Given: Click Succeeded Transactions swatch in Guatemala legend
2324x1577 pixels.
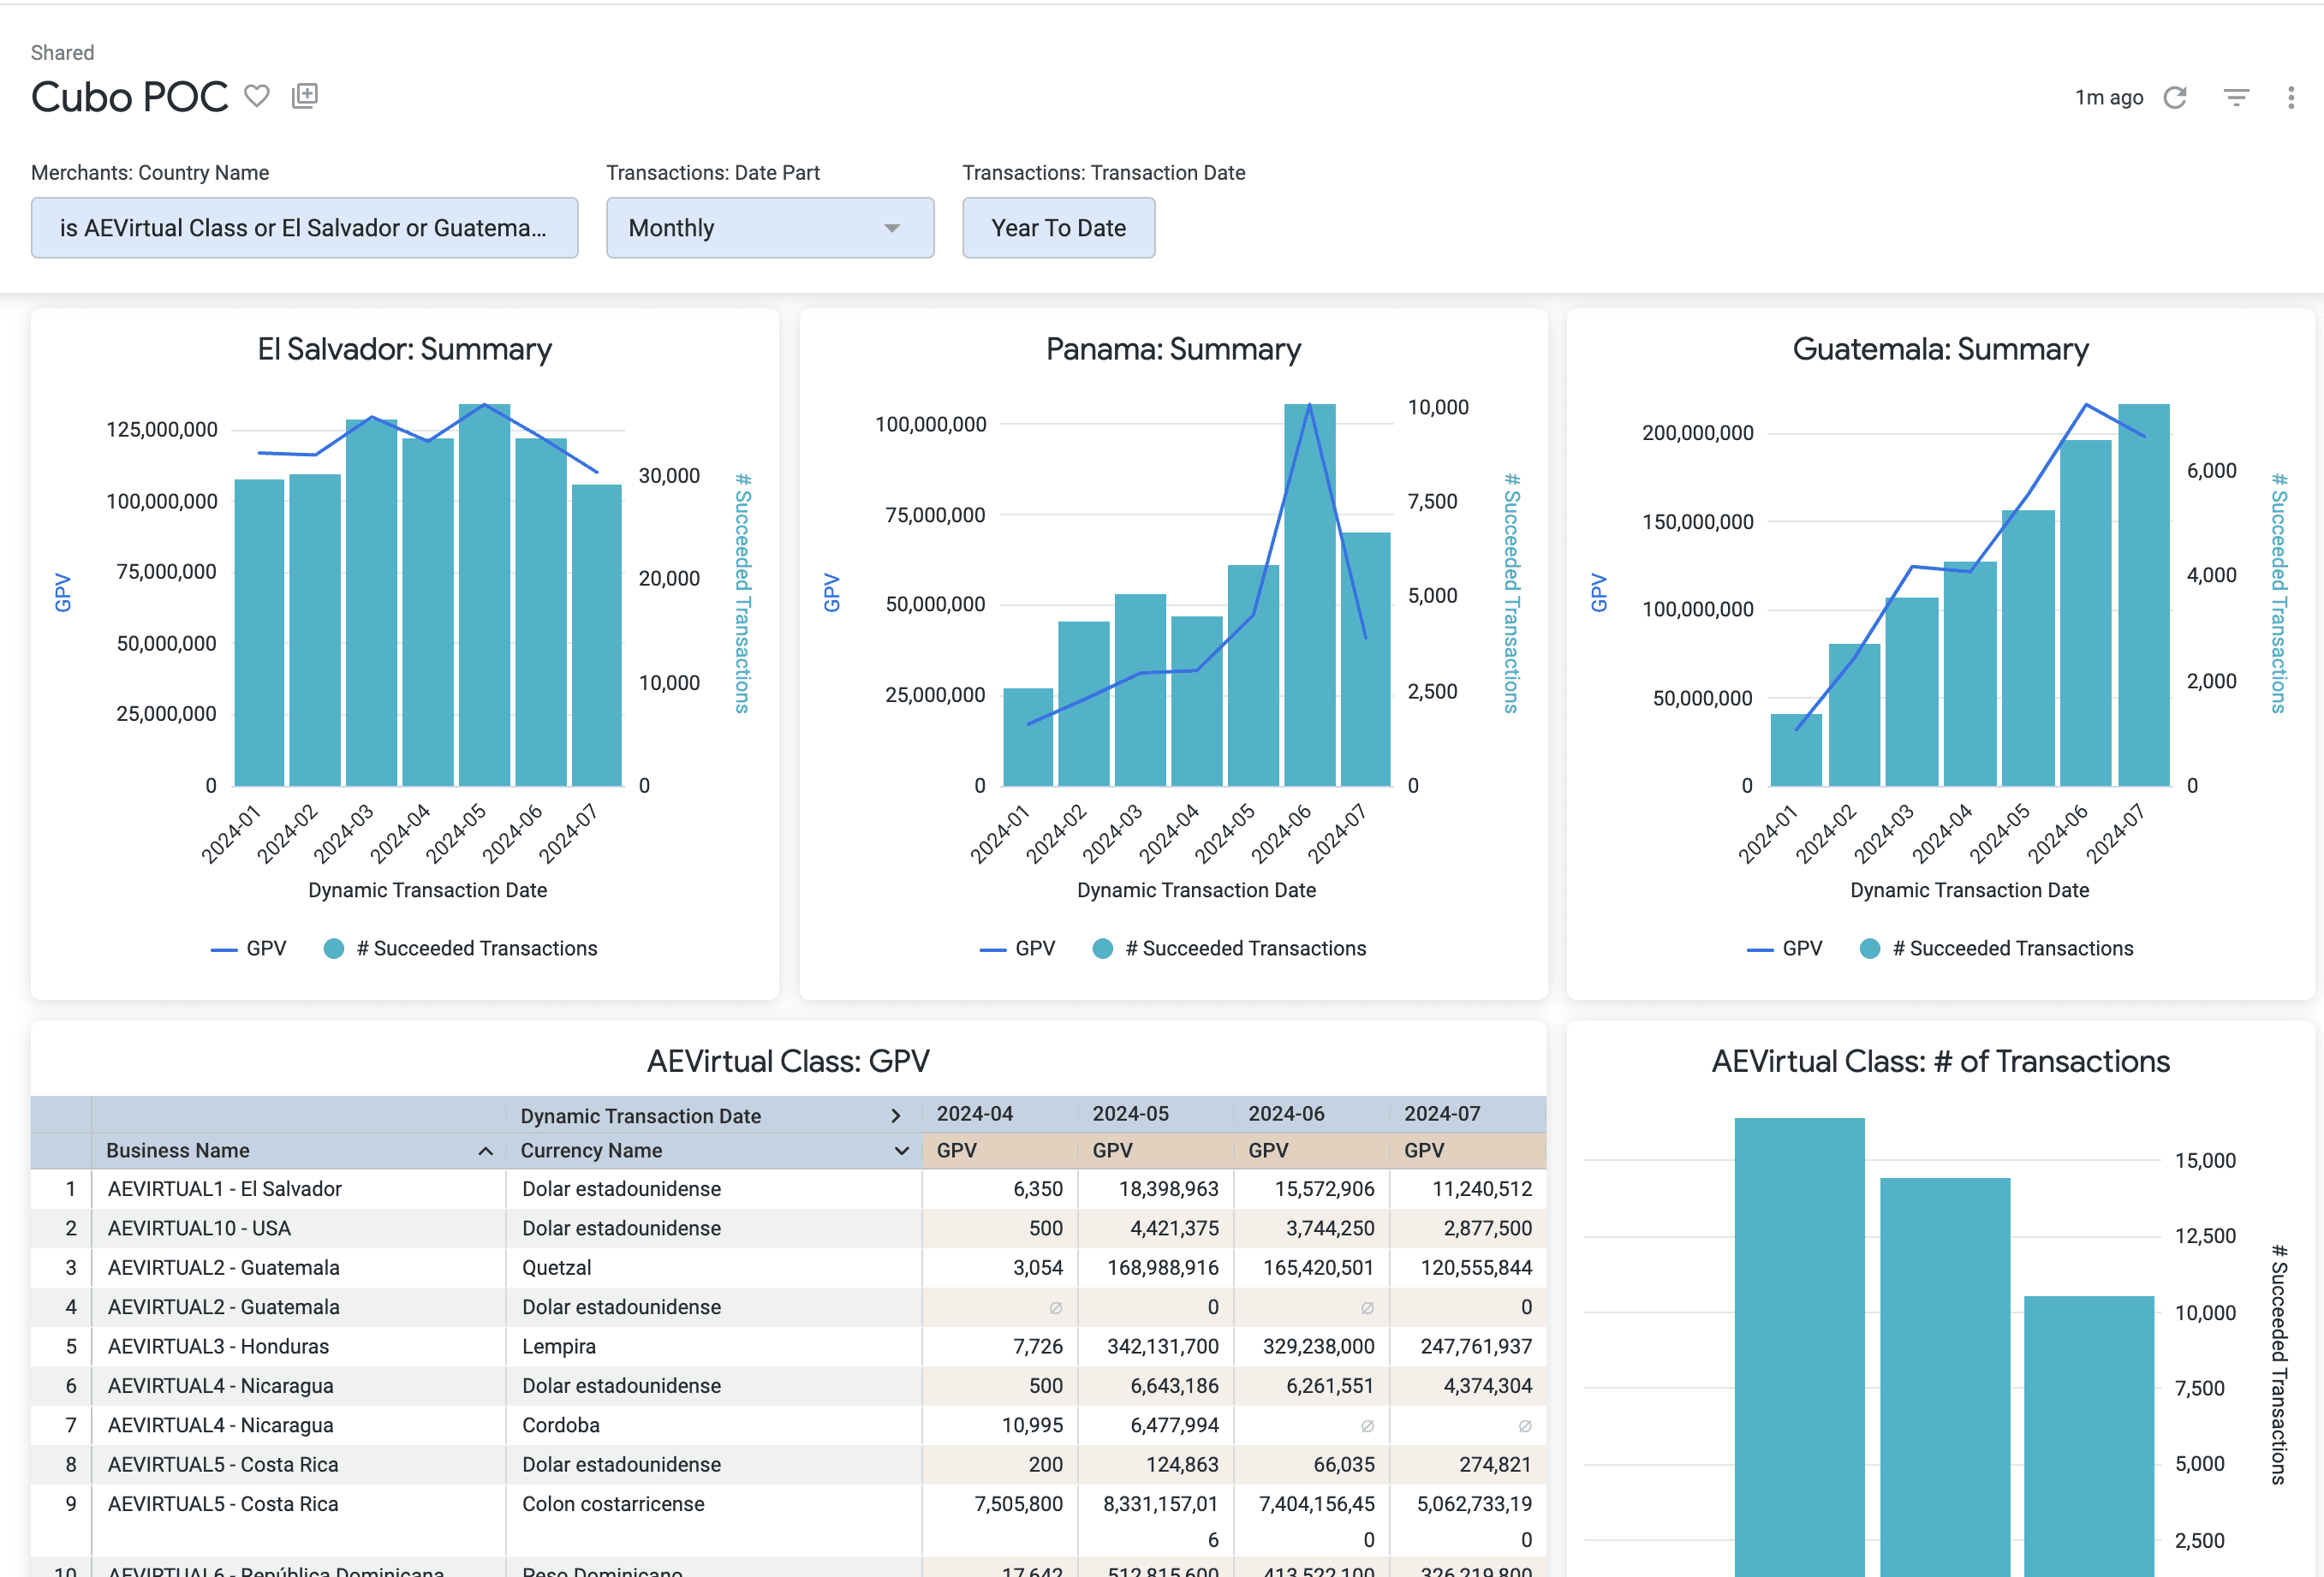Looking at the screenshot, I should (1869, 948).
